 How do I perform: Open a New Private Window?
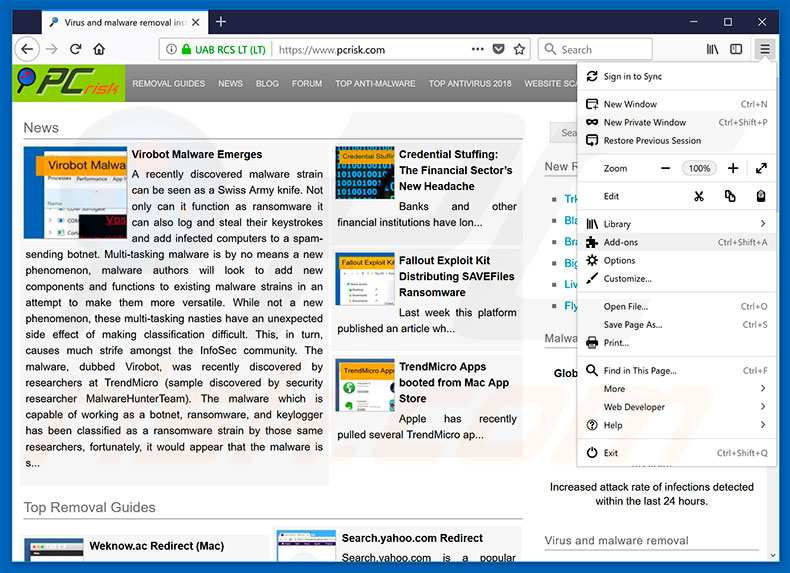tap(676, 122)
